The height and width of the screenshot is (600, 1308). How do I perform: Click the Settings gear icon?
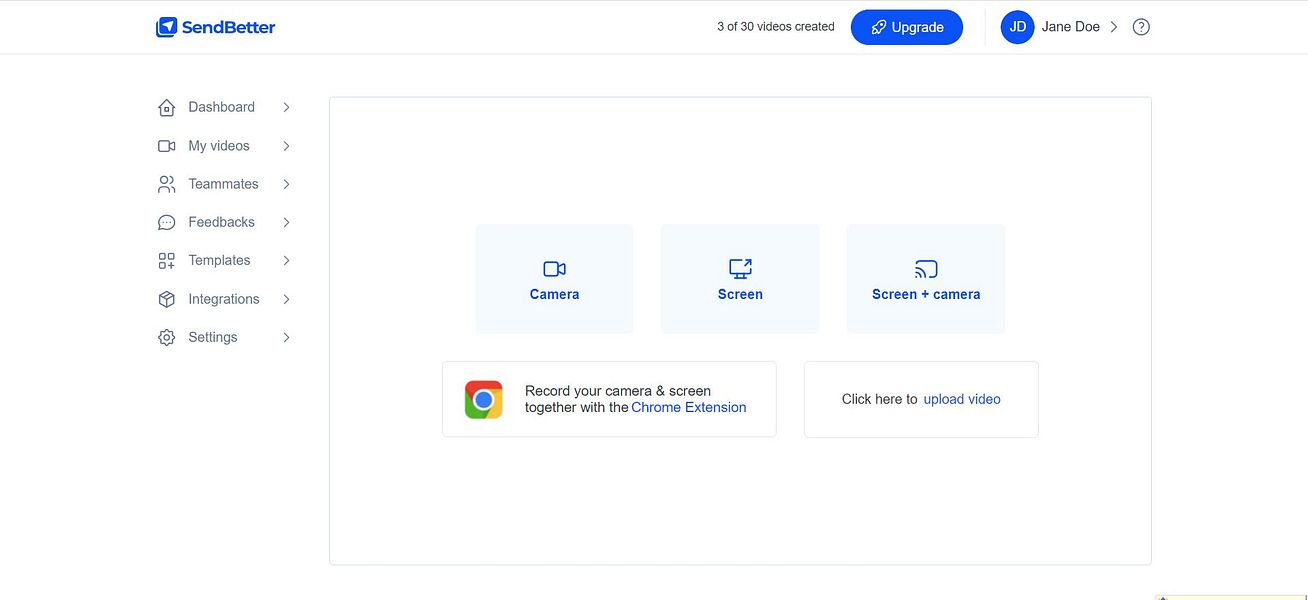167,337
